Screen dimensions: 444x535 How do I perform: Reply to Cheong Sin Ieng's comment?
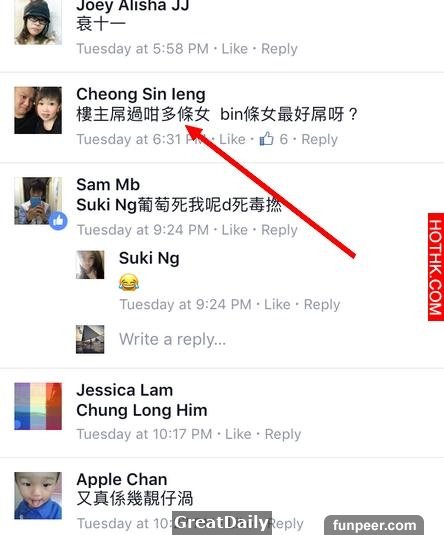click(x=319, y=140)
